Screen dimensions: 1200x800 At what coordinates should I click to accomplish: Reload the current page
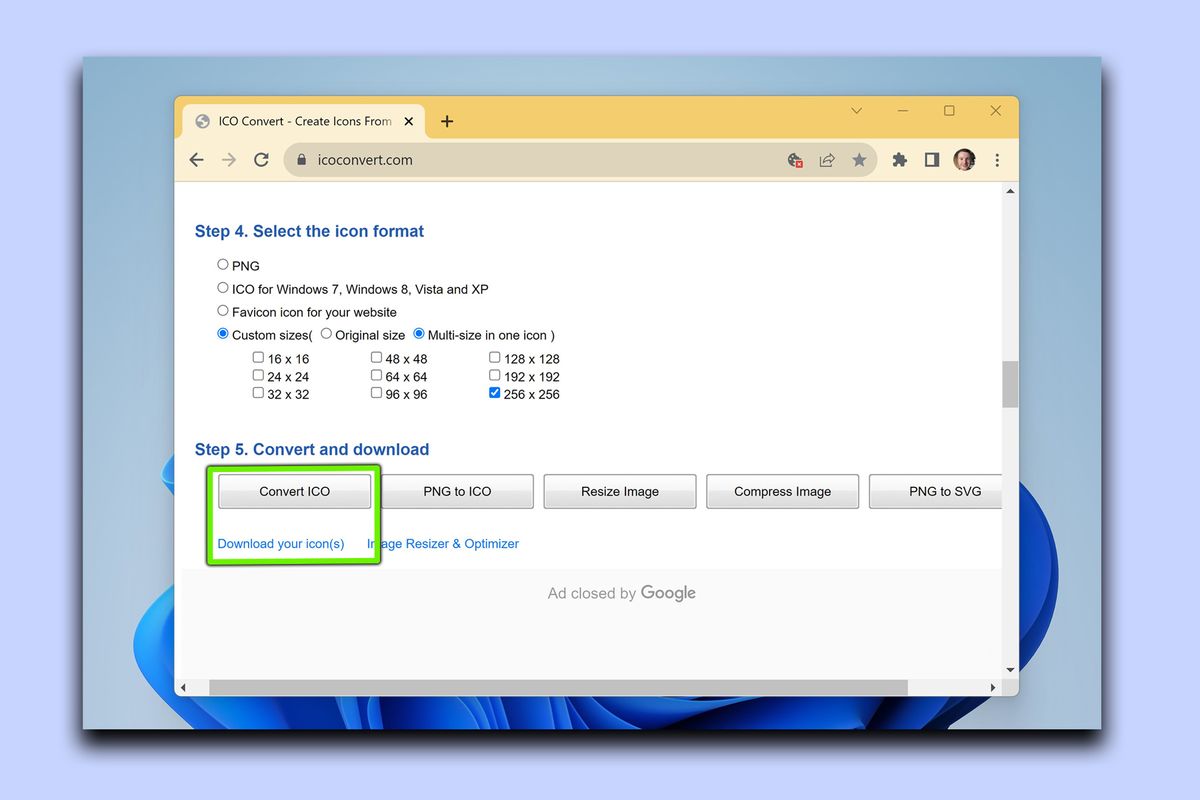[261, 159]
